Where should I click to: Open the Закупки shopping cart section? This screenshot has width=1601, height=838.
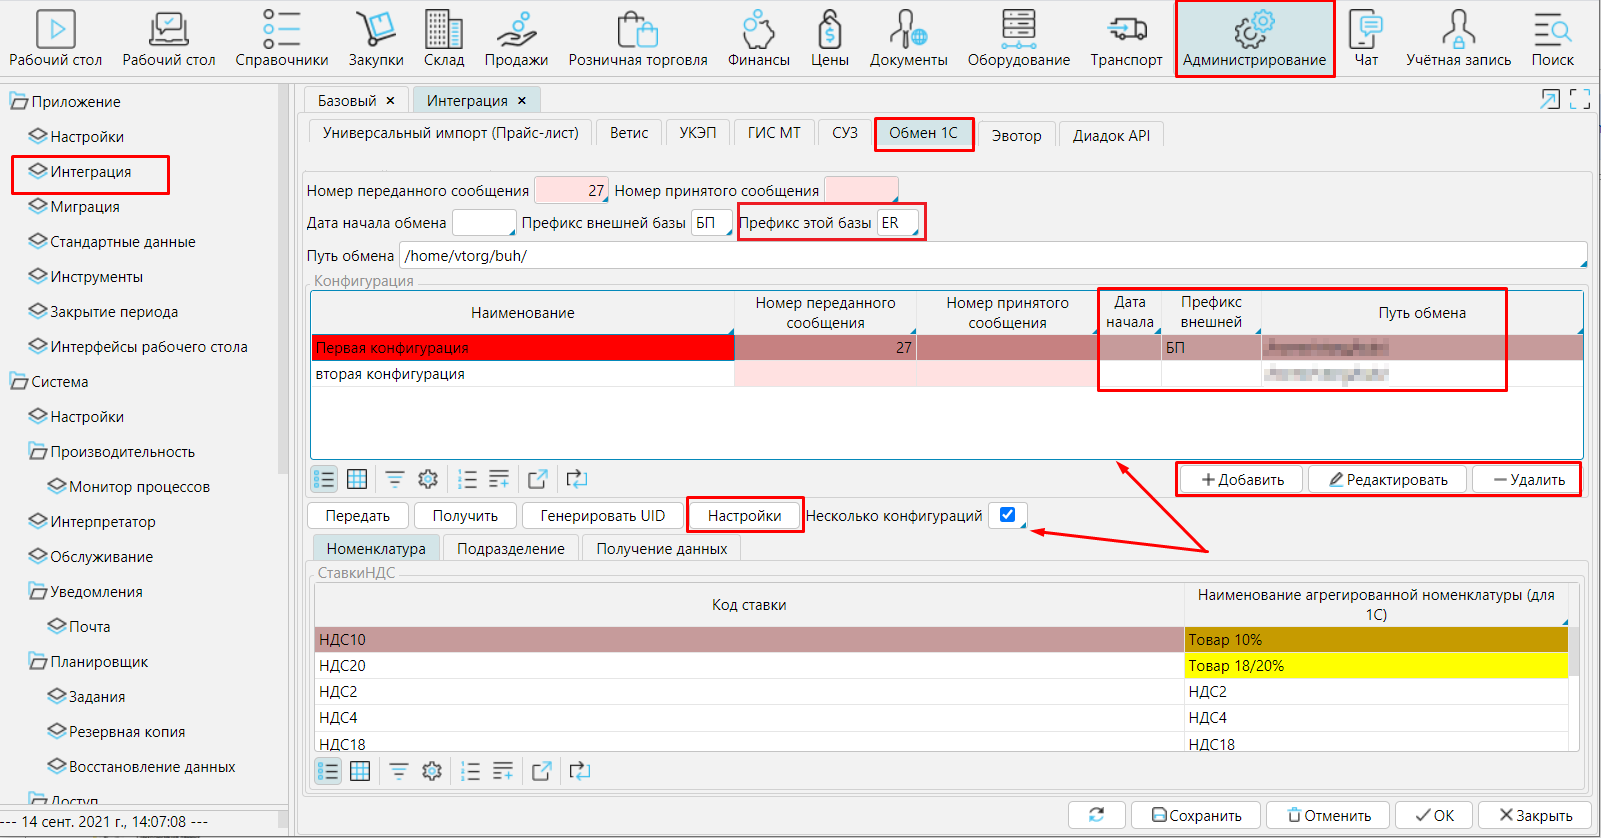(x=376, y=39)
